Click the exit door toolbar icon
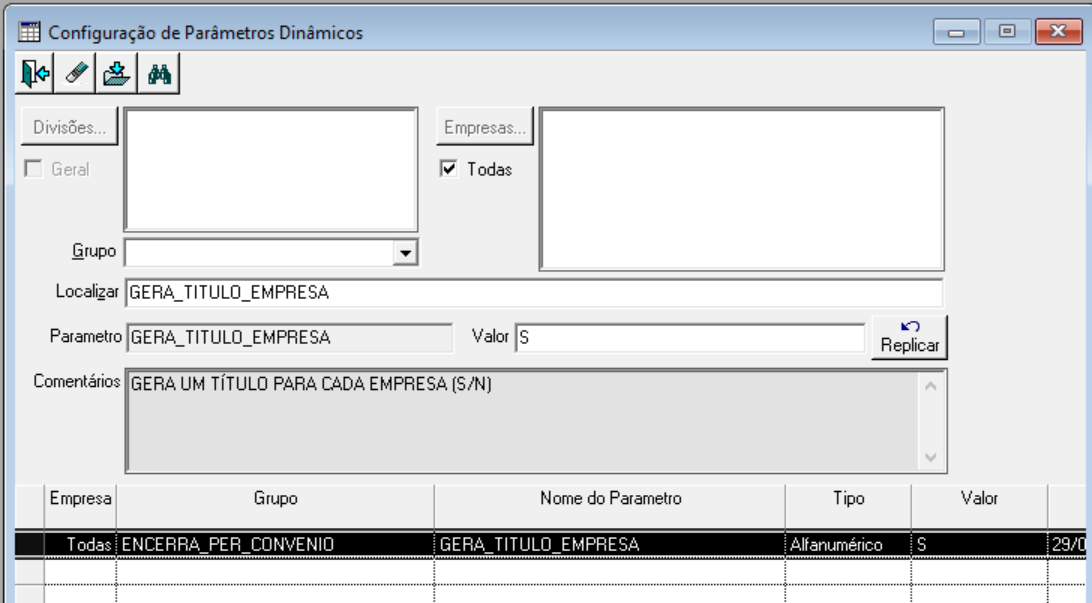Screen dimensions: 1092x603 (35, 73)
